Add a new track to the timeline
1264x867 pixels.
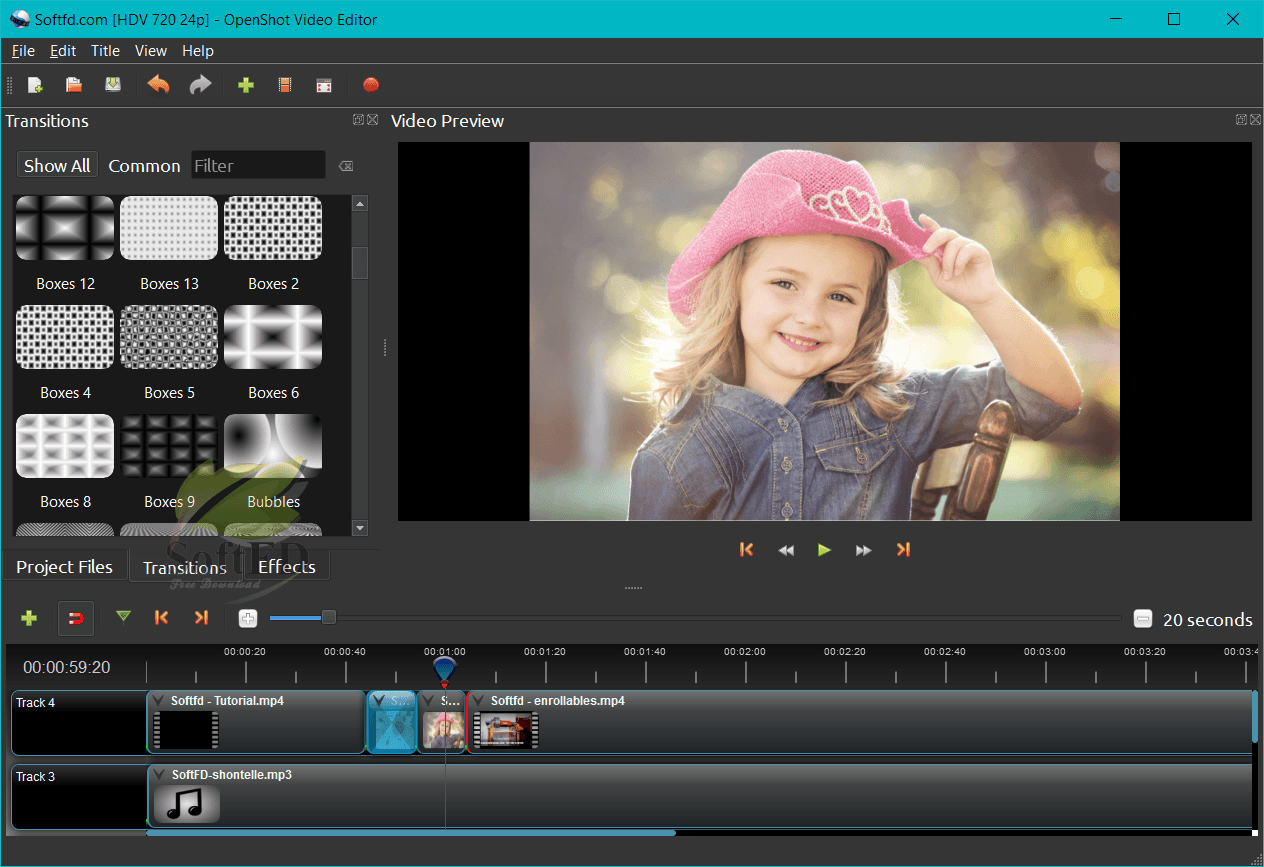point(29,618)
